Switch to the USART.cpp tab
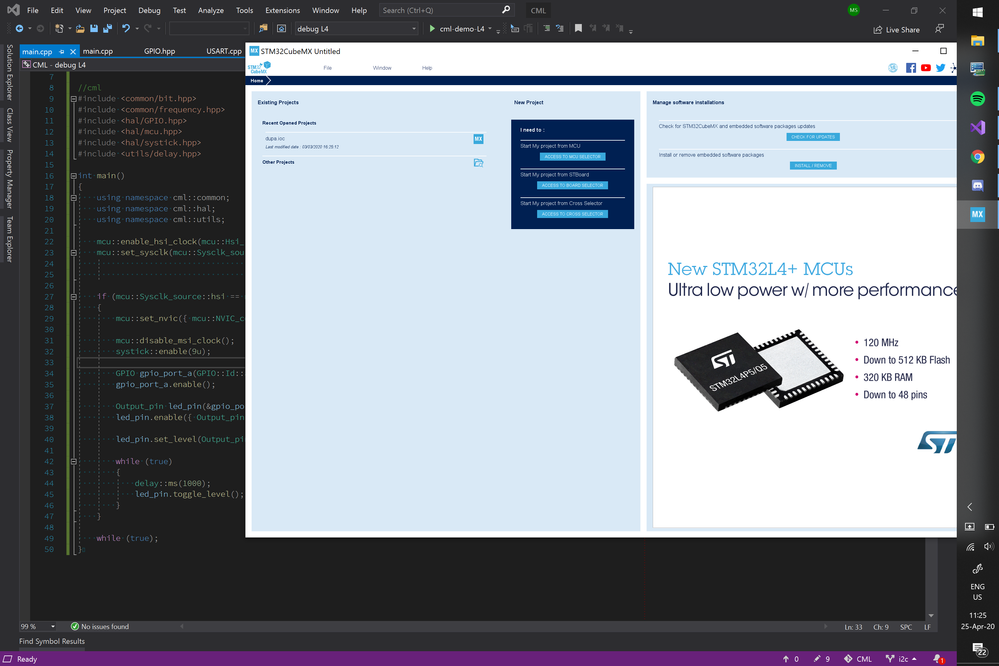This screenshot has height=666, width=999. tap(224, 51)
